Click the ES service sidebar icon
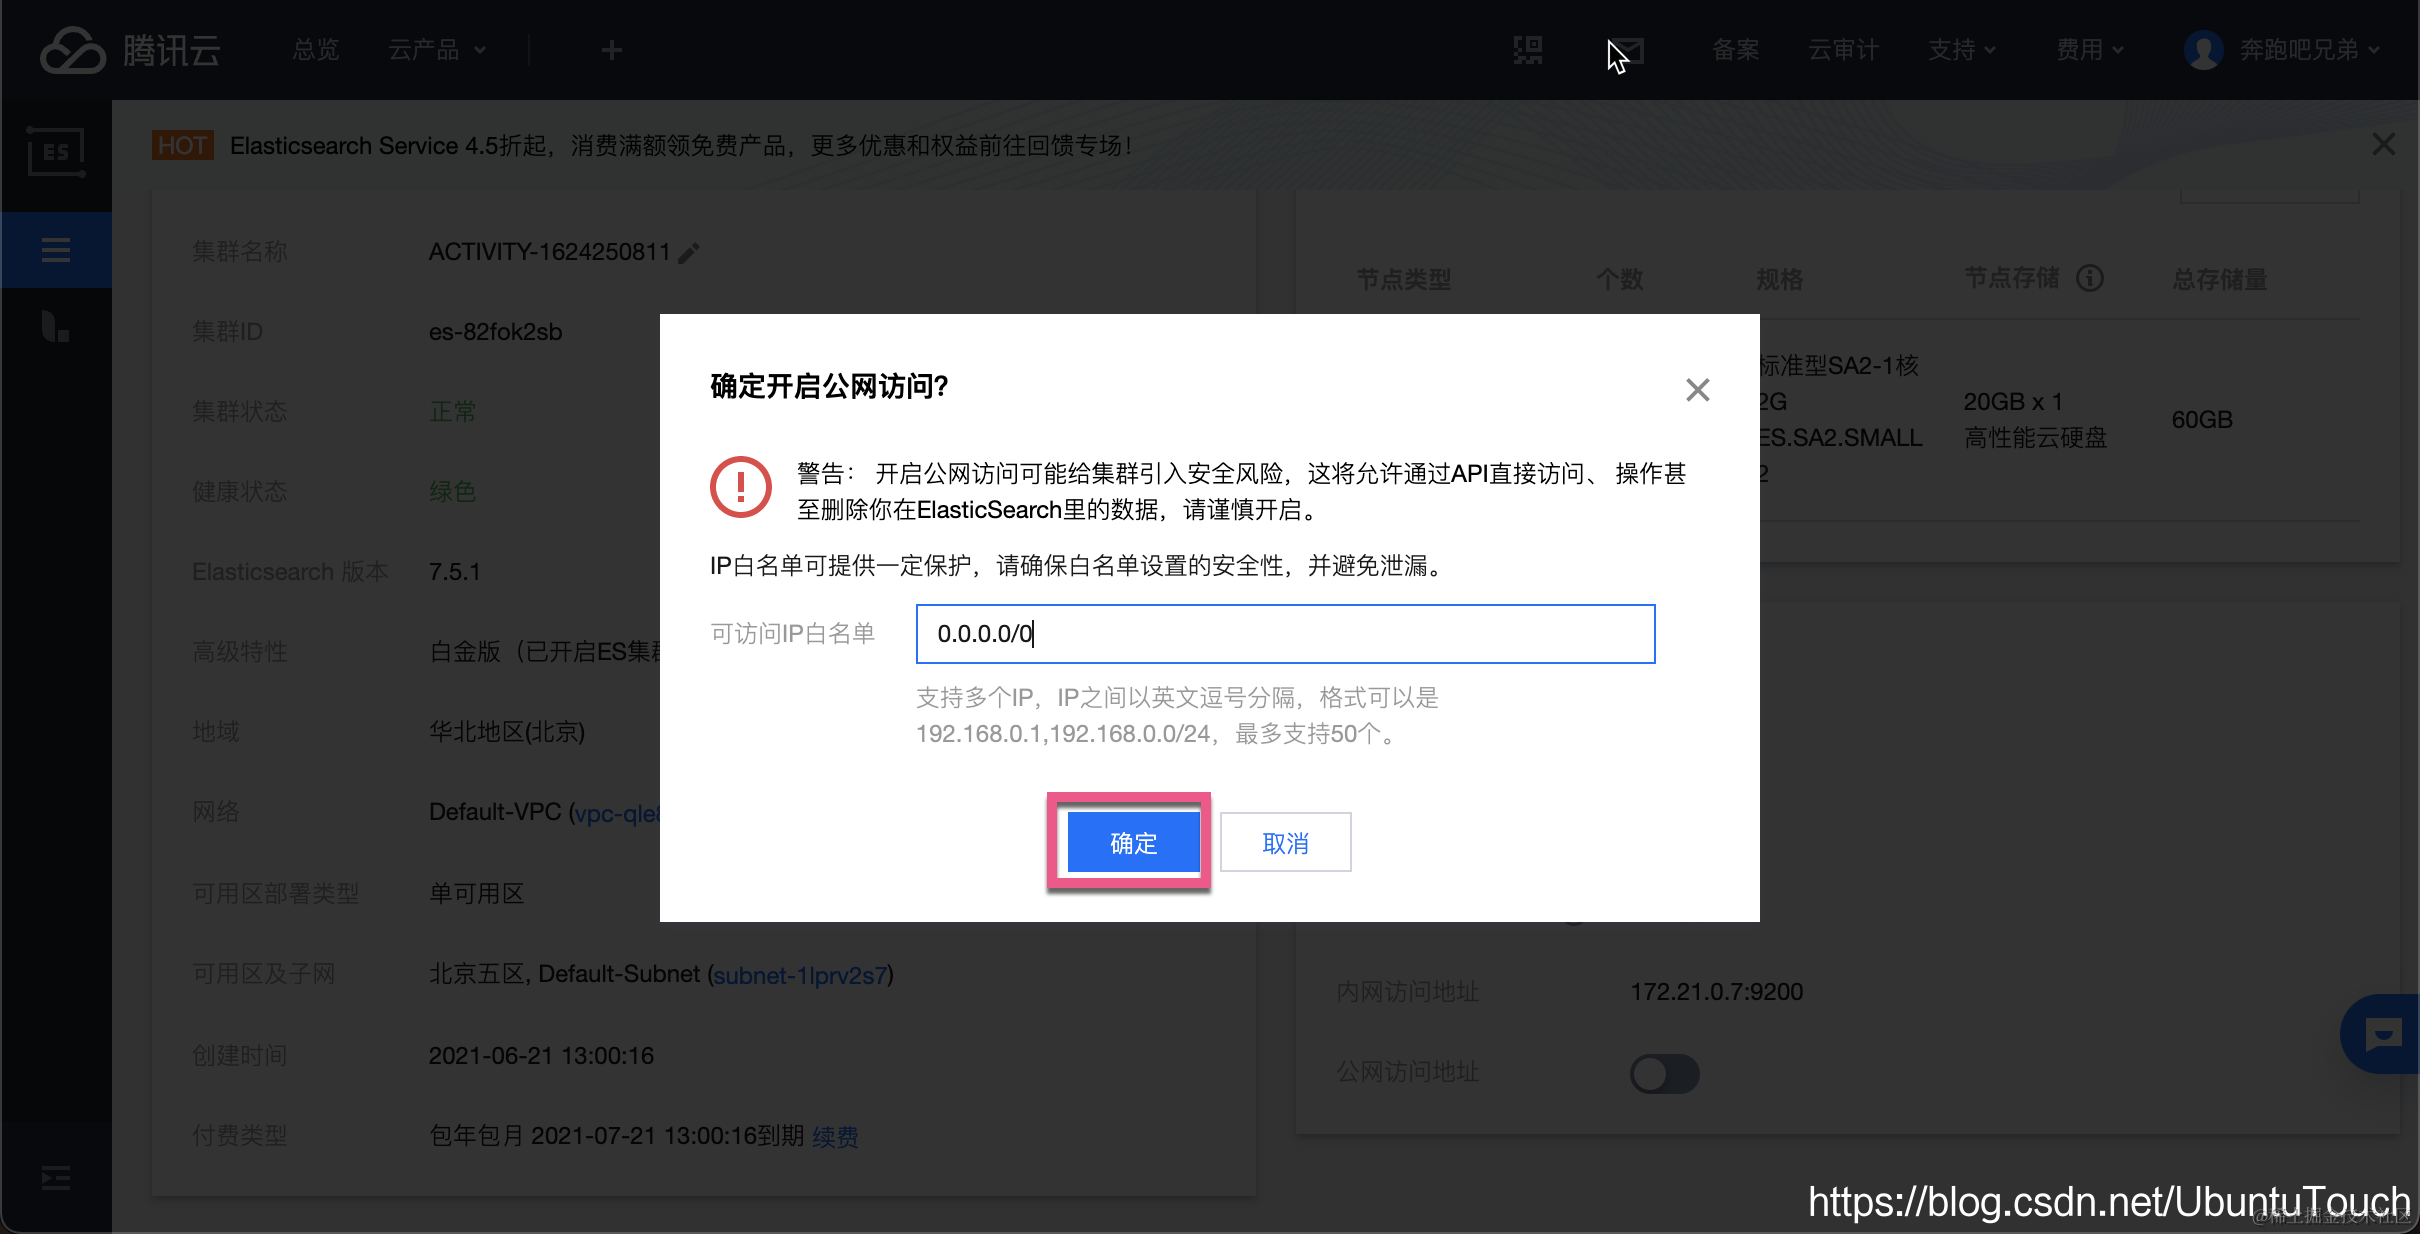 pyautogui.click(x=56, y=153)
